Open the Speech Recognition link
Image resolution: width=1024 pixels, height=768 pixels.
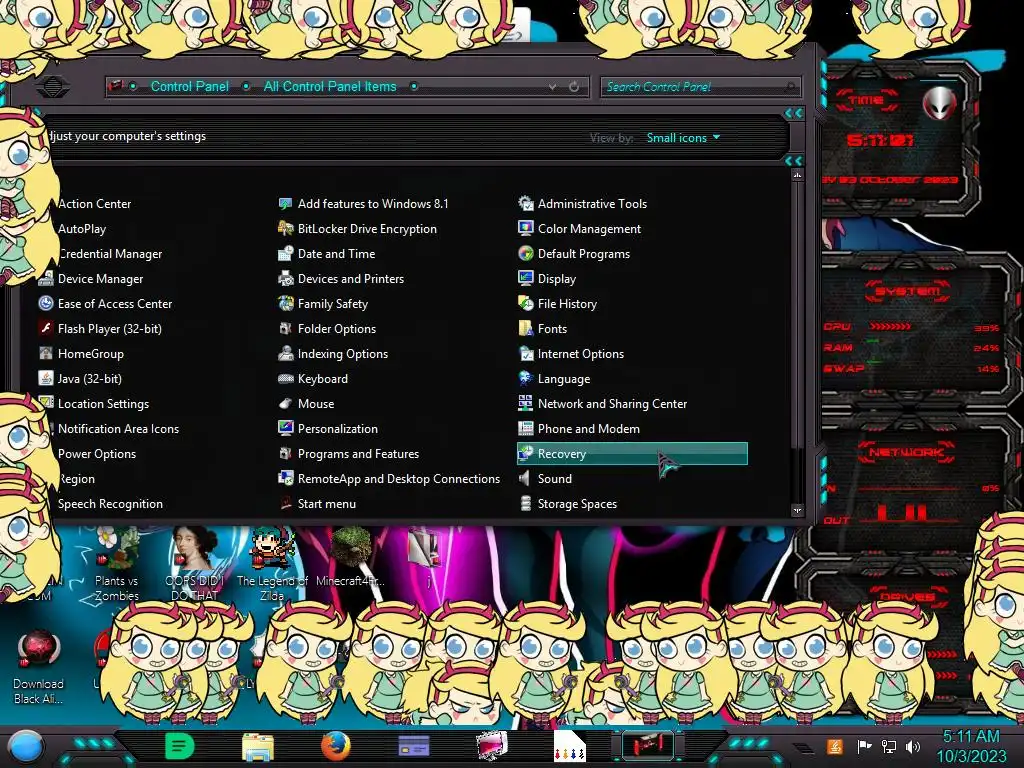pyautogui.click(x=110, y=504)
